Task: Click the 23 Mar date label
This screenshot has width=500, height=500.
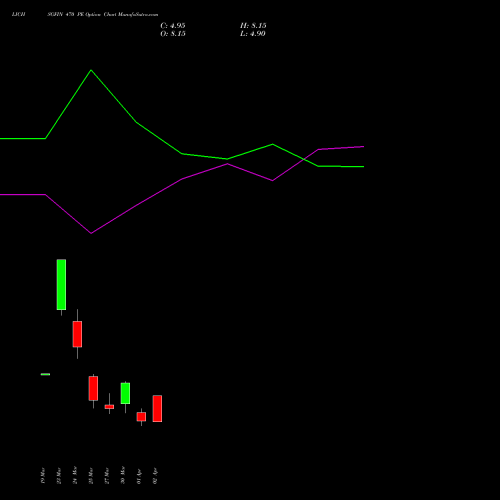Action: click(59, 475)
